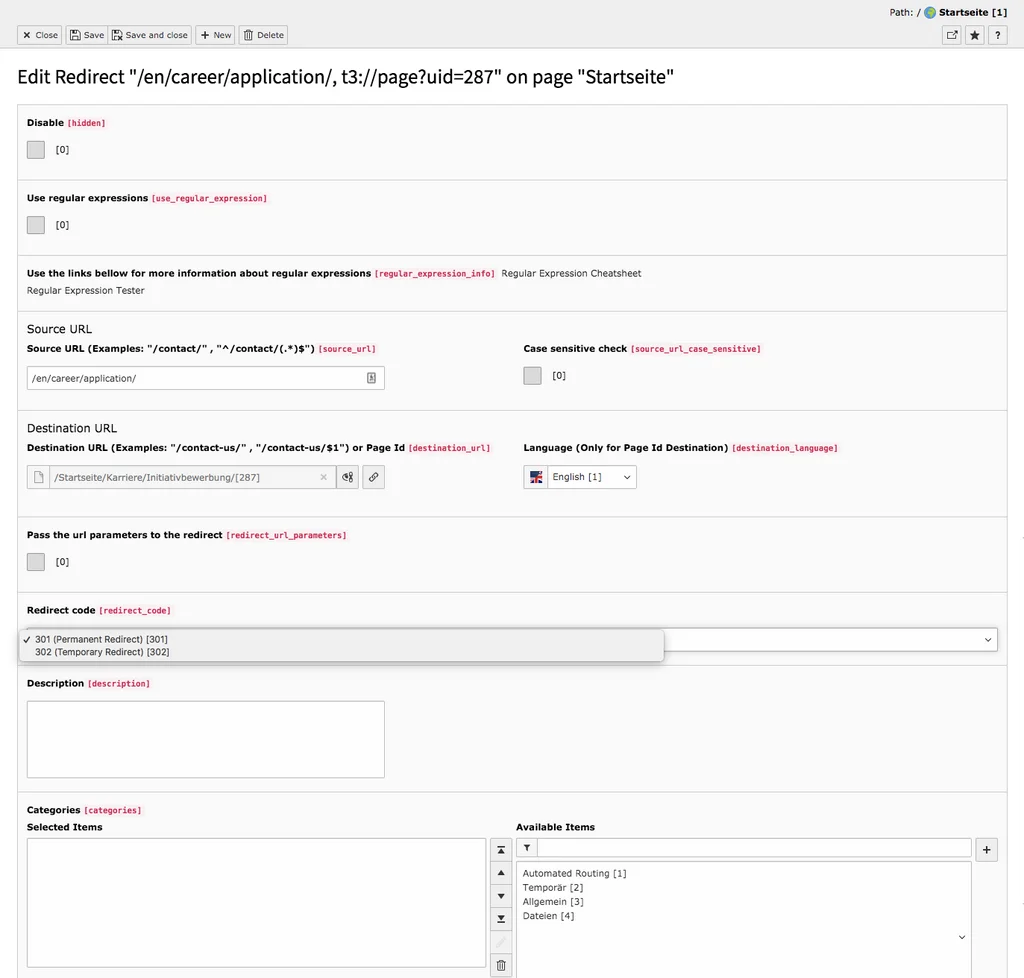Open the record selector next to Source URL
The height and width of the screenshot is (978, 1024).
point(371,377)
